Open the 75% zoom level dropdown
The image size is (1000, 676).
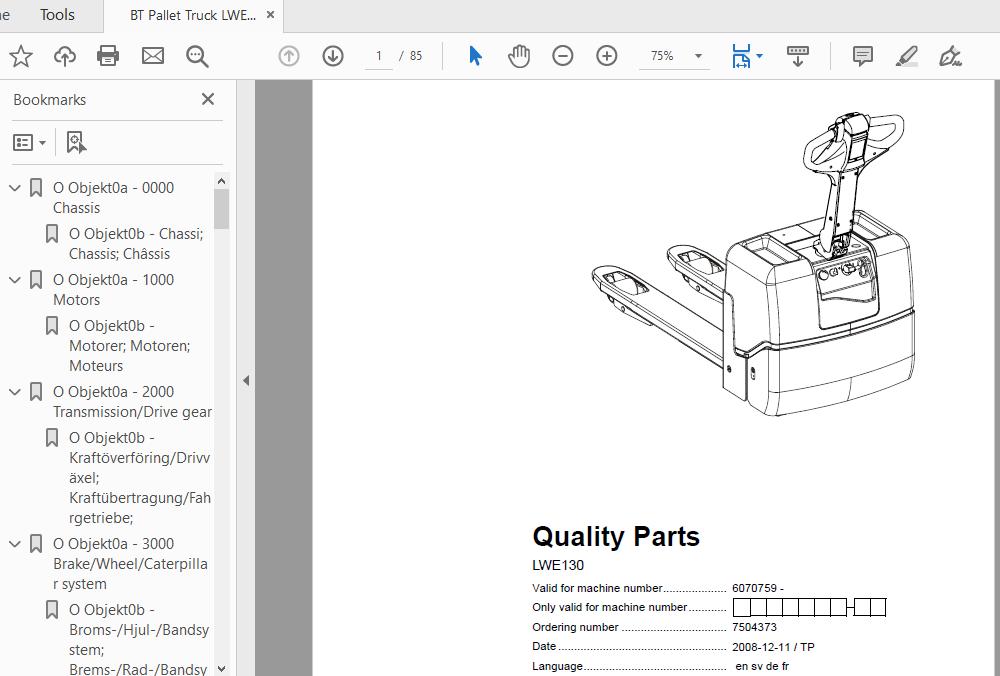pos(698,56)
